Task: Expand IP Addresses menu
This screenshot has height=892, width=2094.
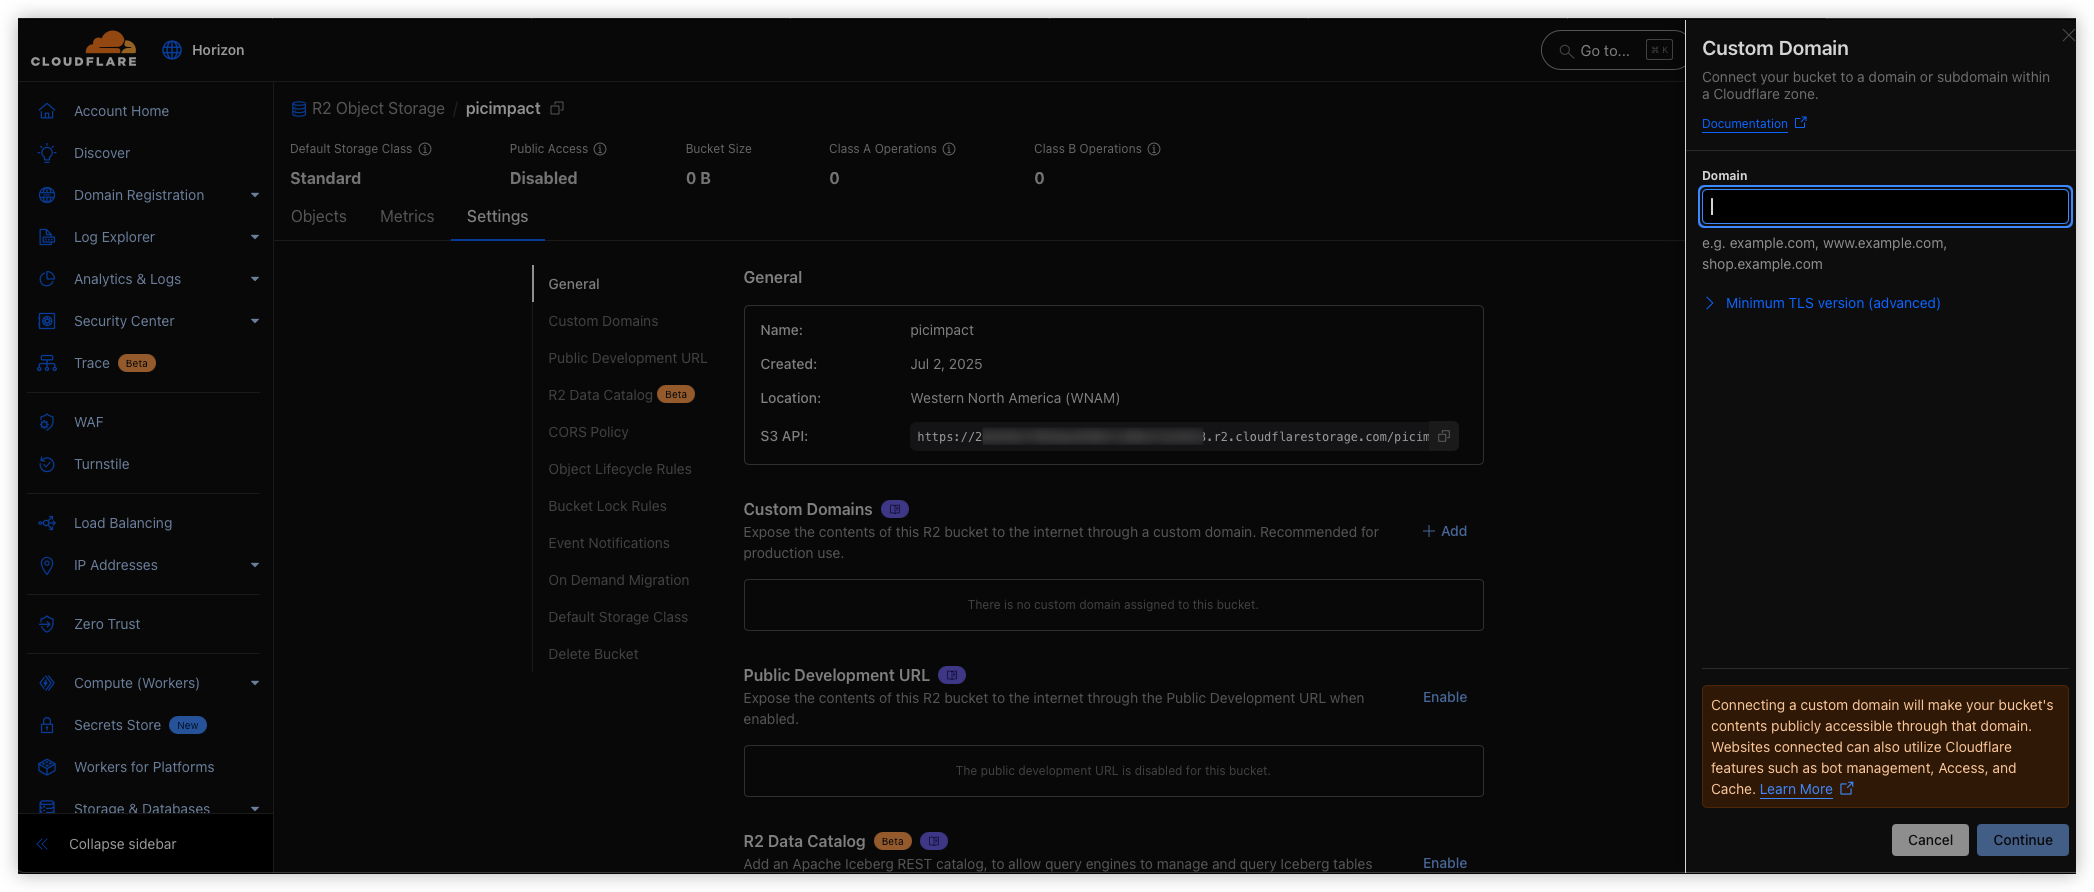Action: point(255,565)
